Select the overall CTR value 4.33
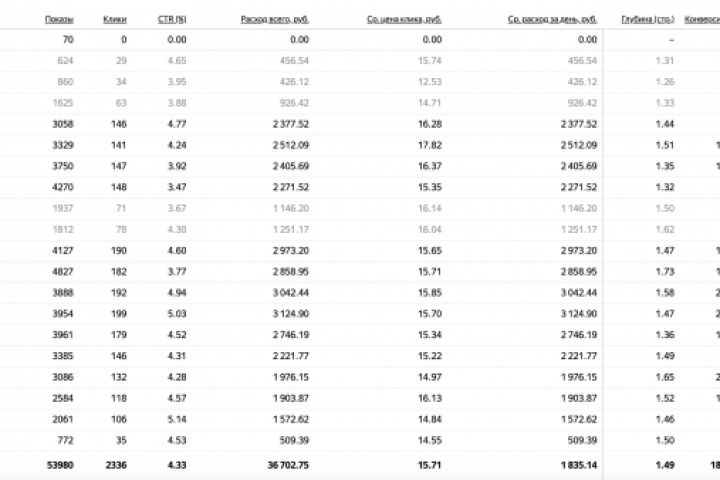The width and height of the screenshot is (720, 480). point(176,464)
